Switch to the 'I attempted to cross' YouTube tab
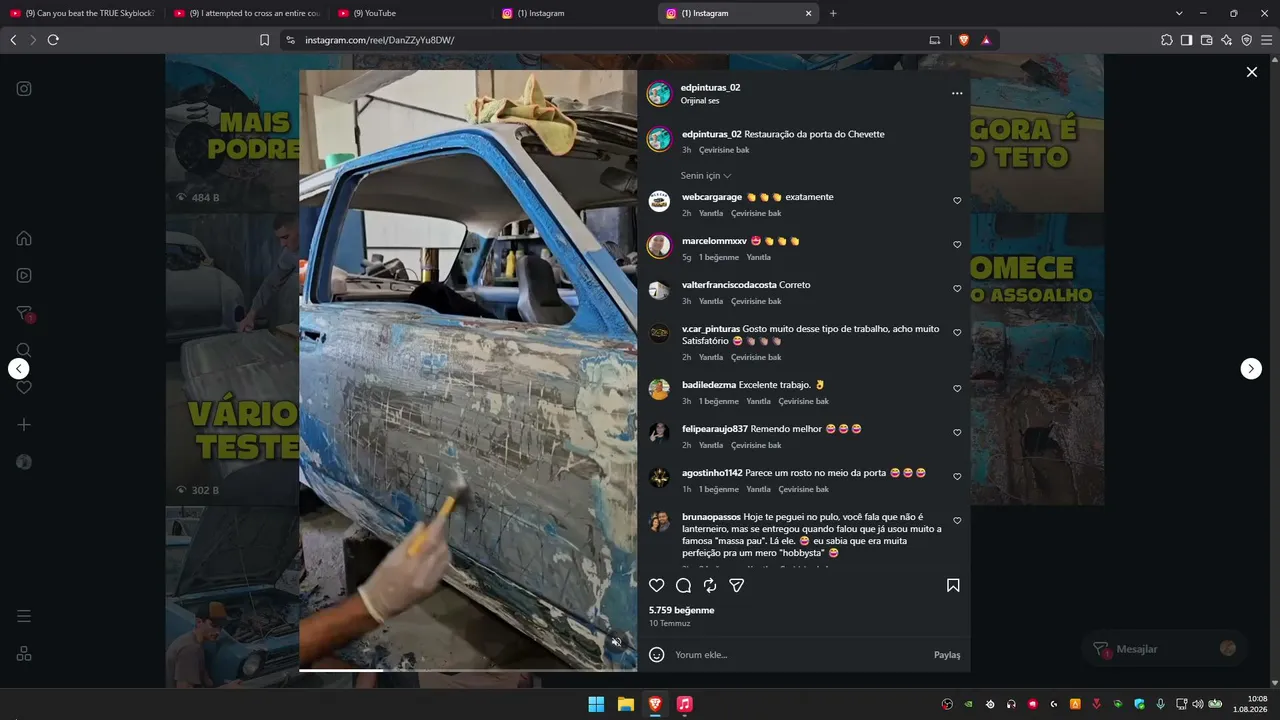The height and width of the screenshot is (720, 1280). tap(246, 13)
